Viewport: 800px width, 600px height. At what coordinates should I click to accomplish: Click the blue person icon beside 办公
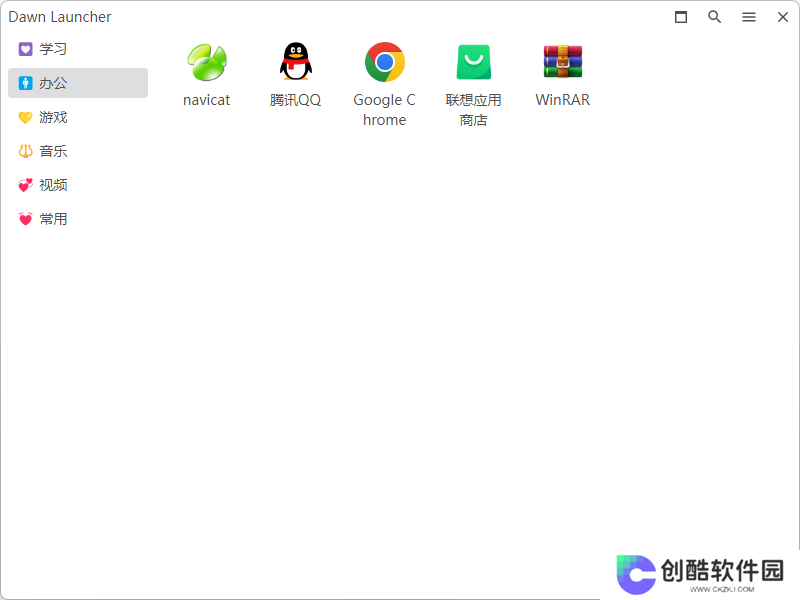click(x=26, y=83)
